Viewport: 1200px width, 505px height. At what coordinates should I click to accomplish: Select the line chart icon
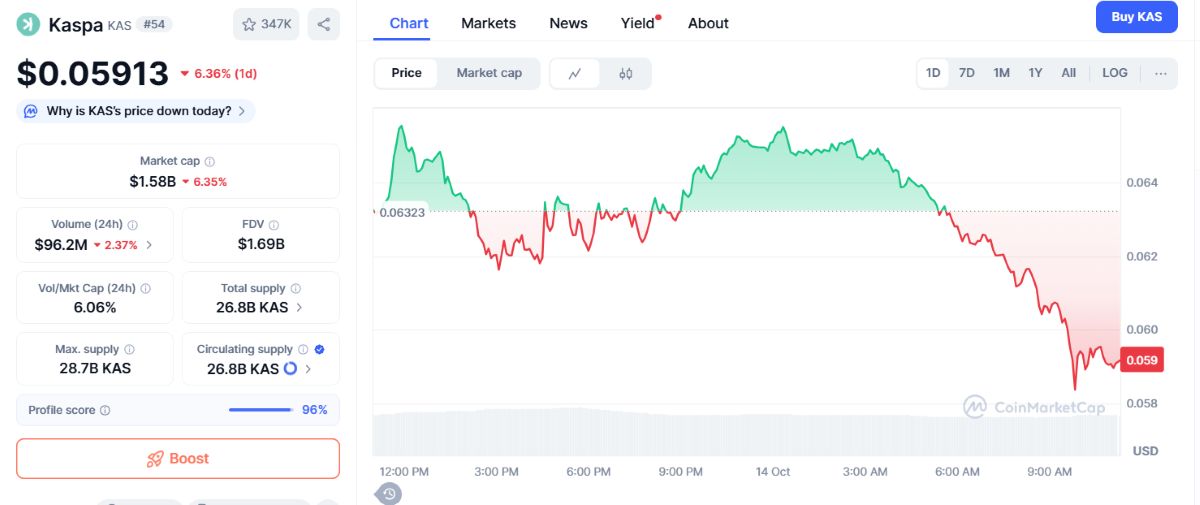tap(575, 73)
